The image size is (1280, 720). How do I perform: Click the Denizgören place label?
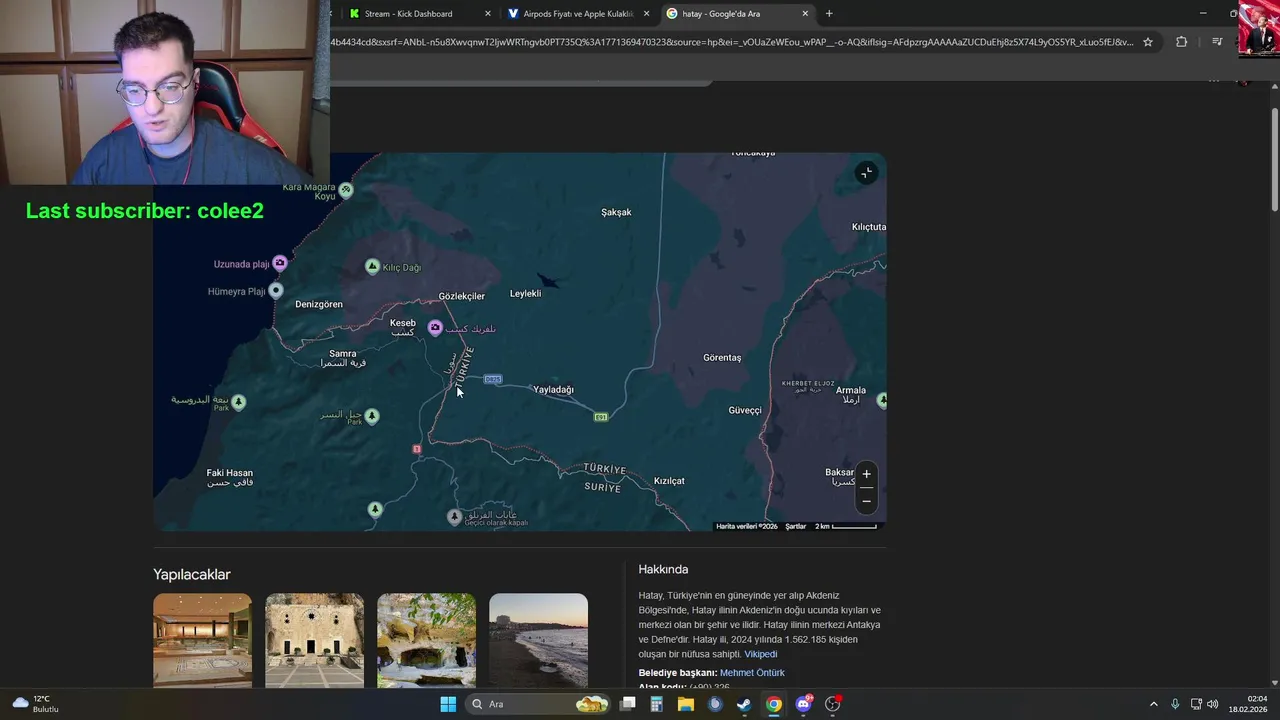(x=319, y=304)
